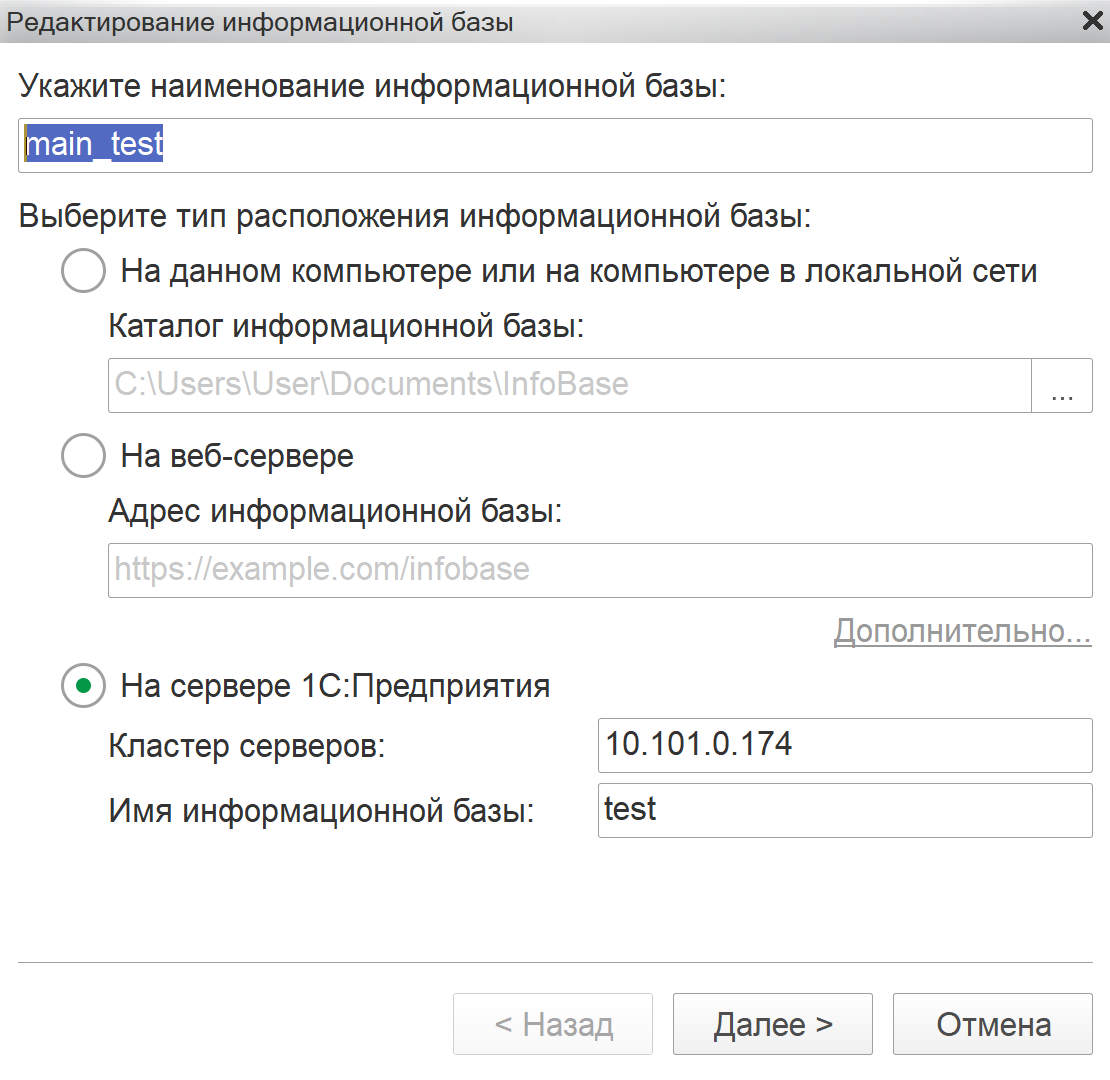
Task: Open the folder browse dialog with the ... button
Action: click(1062, 385)
